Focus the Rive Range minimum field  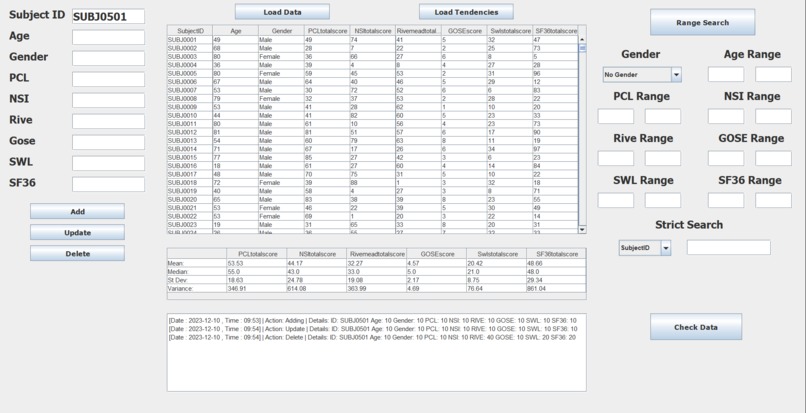[616, 158]
